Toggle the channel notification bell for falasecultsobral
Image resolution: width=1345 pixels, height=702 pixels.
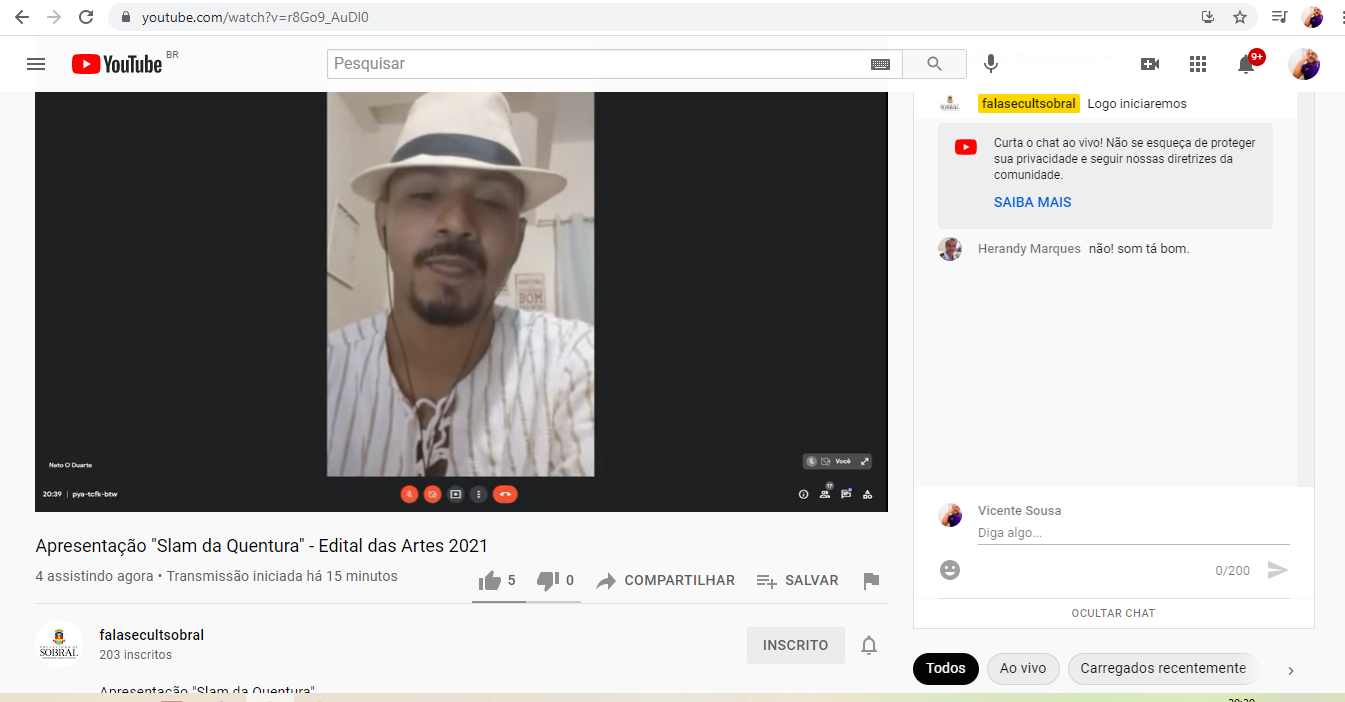[869, 646]
